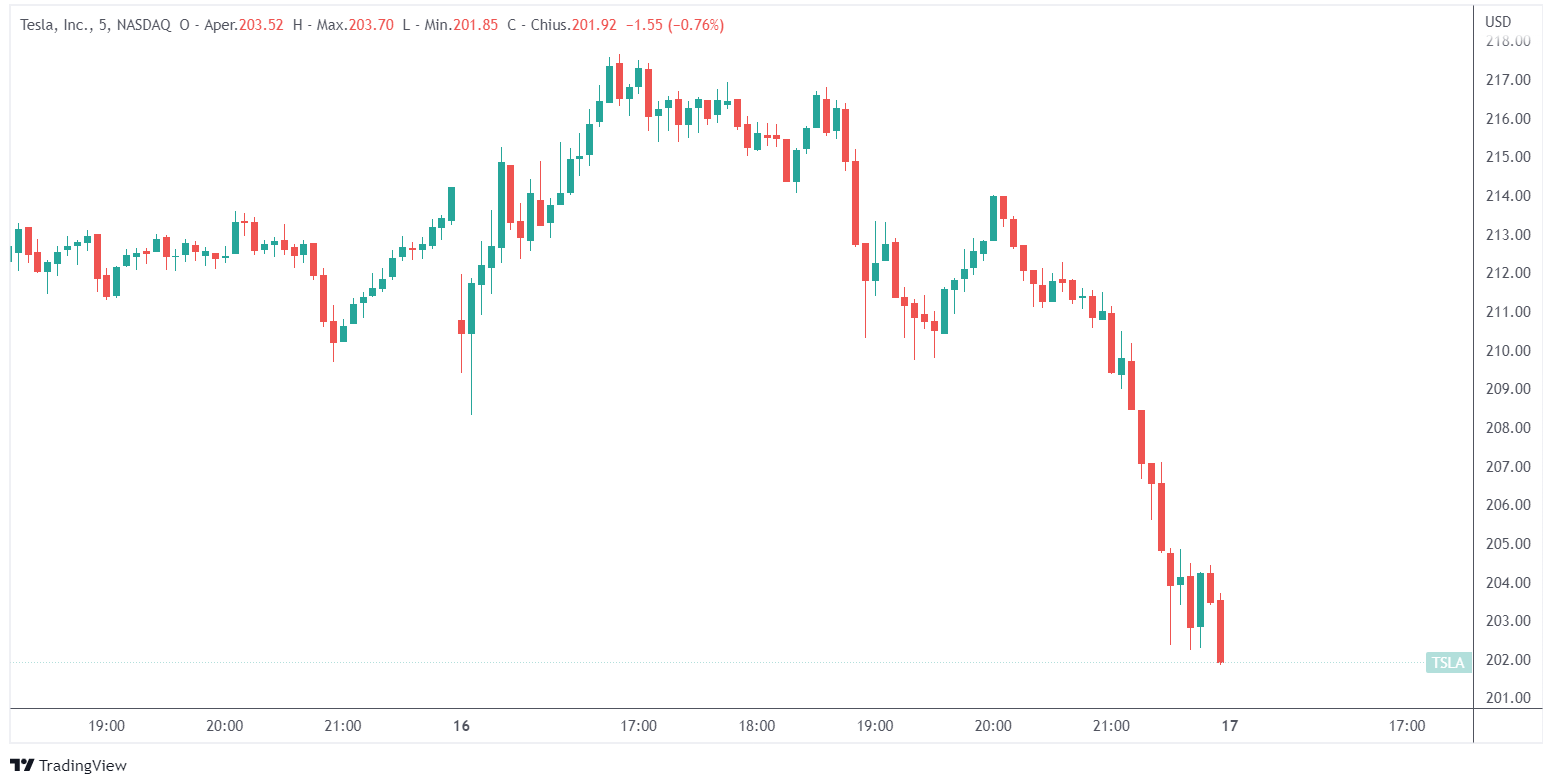Screen dimensions: 1547x782
Task: Click the 16 date marker on the time axis
Action: coord(461,726)
